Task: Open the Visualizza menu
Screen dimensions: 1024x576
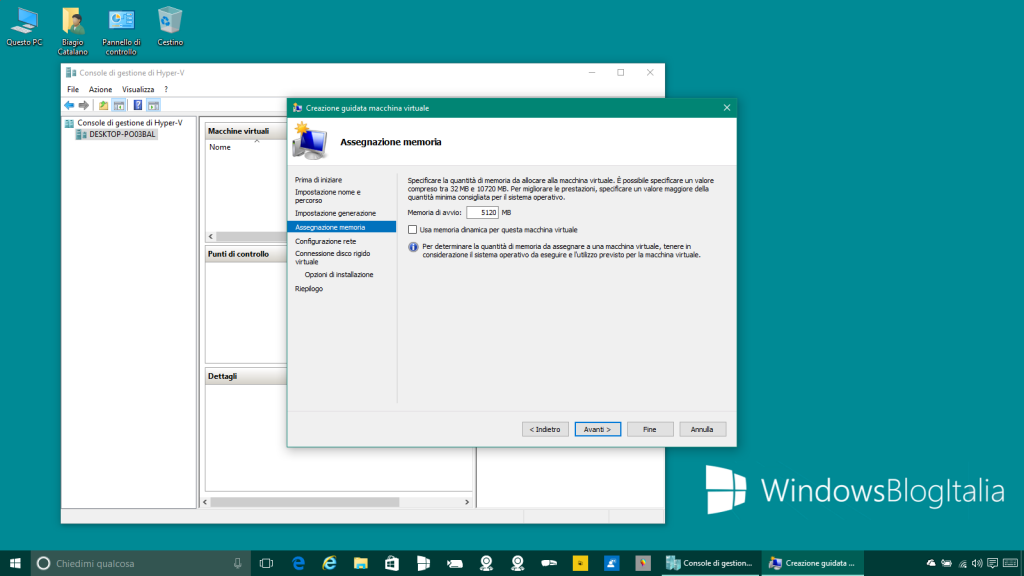Action: (138, 89)
